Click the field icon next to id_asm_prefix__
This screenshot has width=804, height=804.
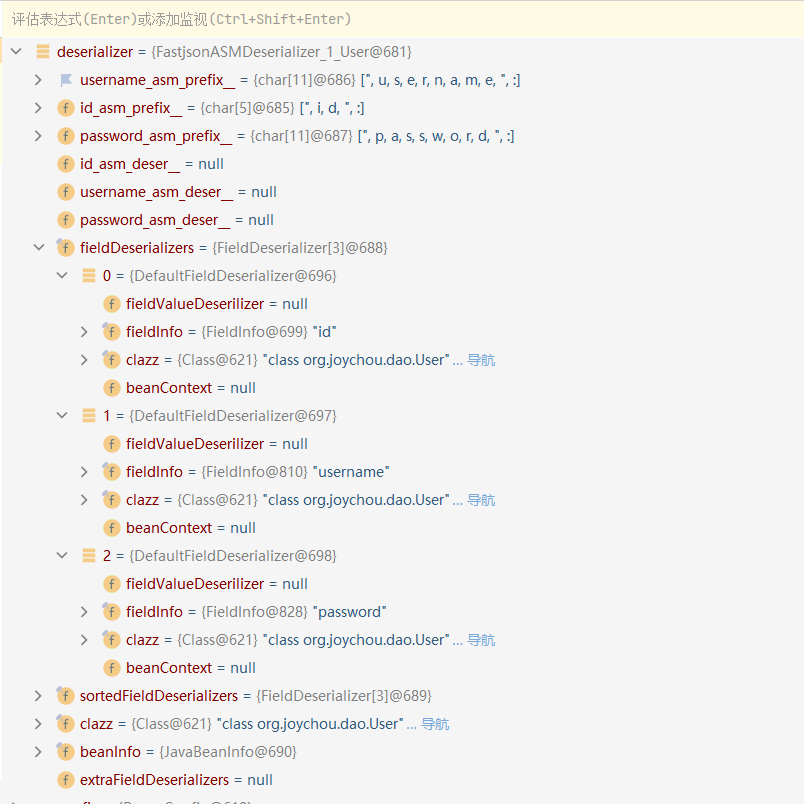(66, 108)
